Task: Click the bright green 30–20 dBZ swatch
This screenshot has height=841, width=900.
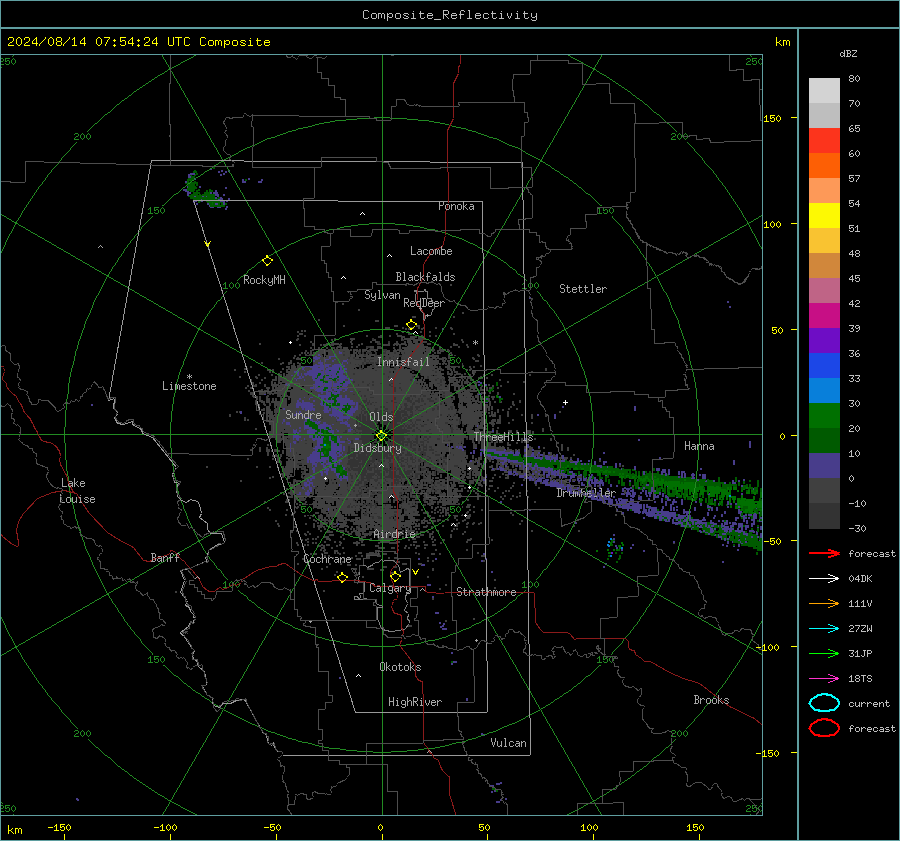Action: (x=824, y=416)
